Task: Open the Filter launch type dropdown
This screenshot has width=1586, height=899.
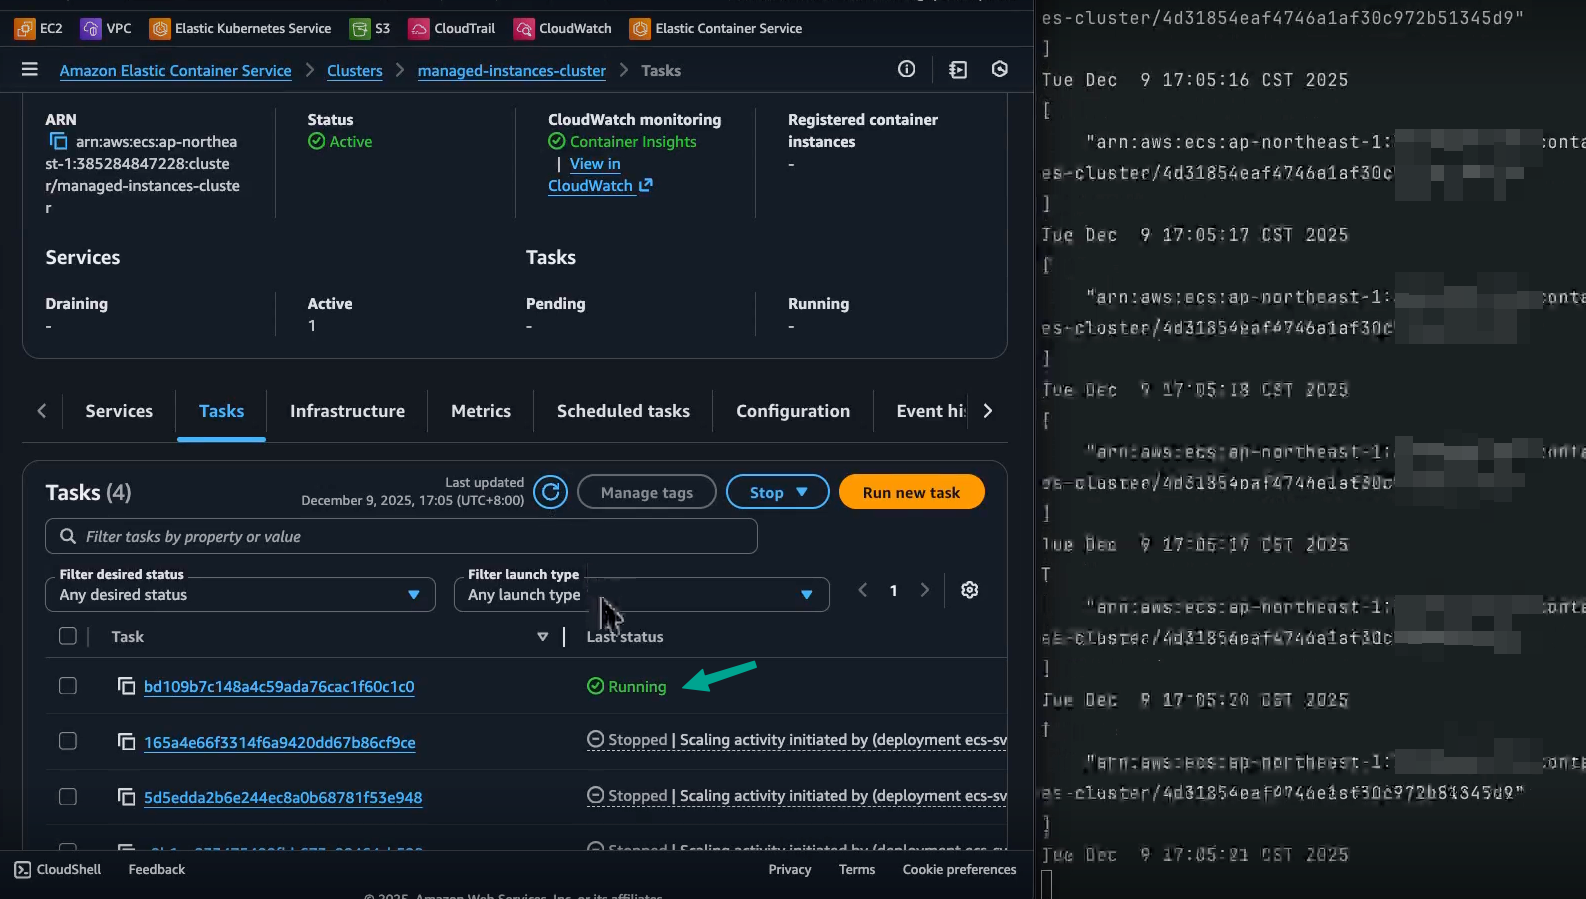Action: click(641, 595)
